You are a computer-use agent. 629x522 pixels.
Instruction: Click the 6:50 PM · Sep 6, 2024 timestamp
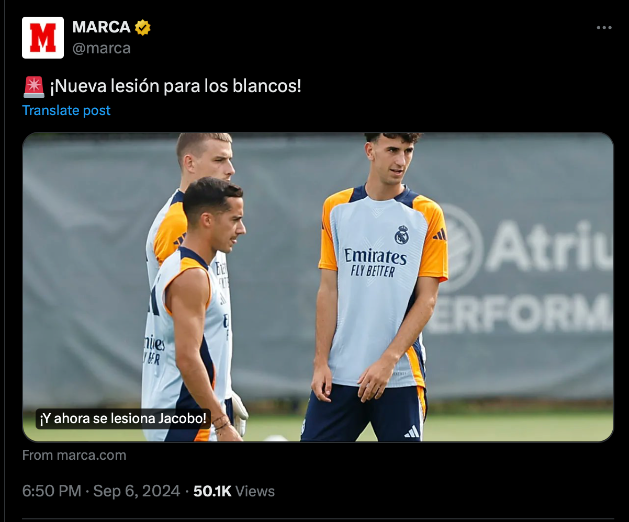coord(101,491)
